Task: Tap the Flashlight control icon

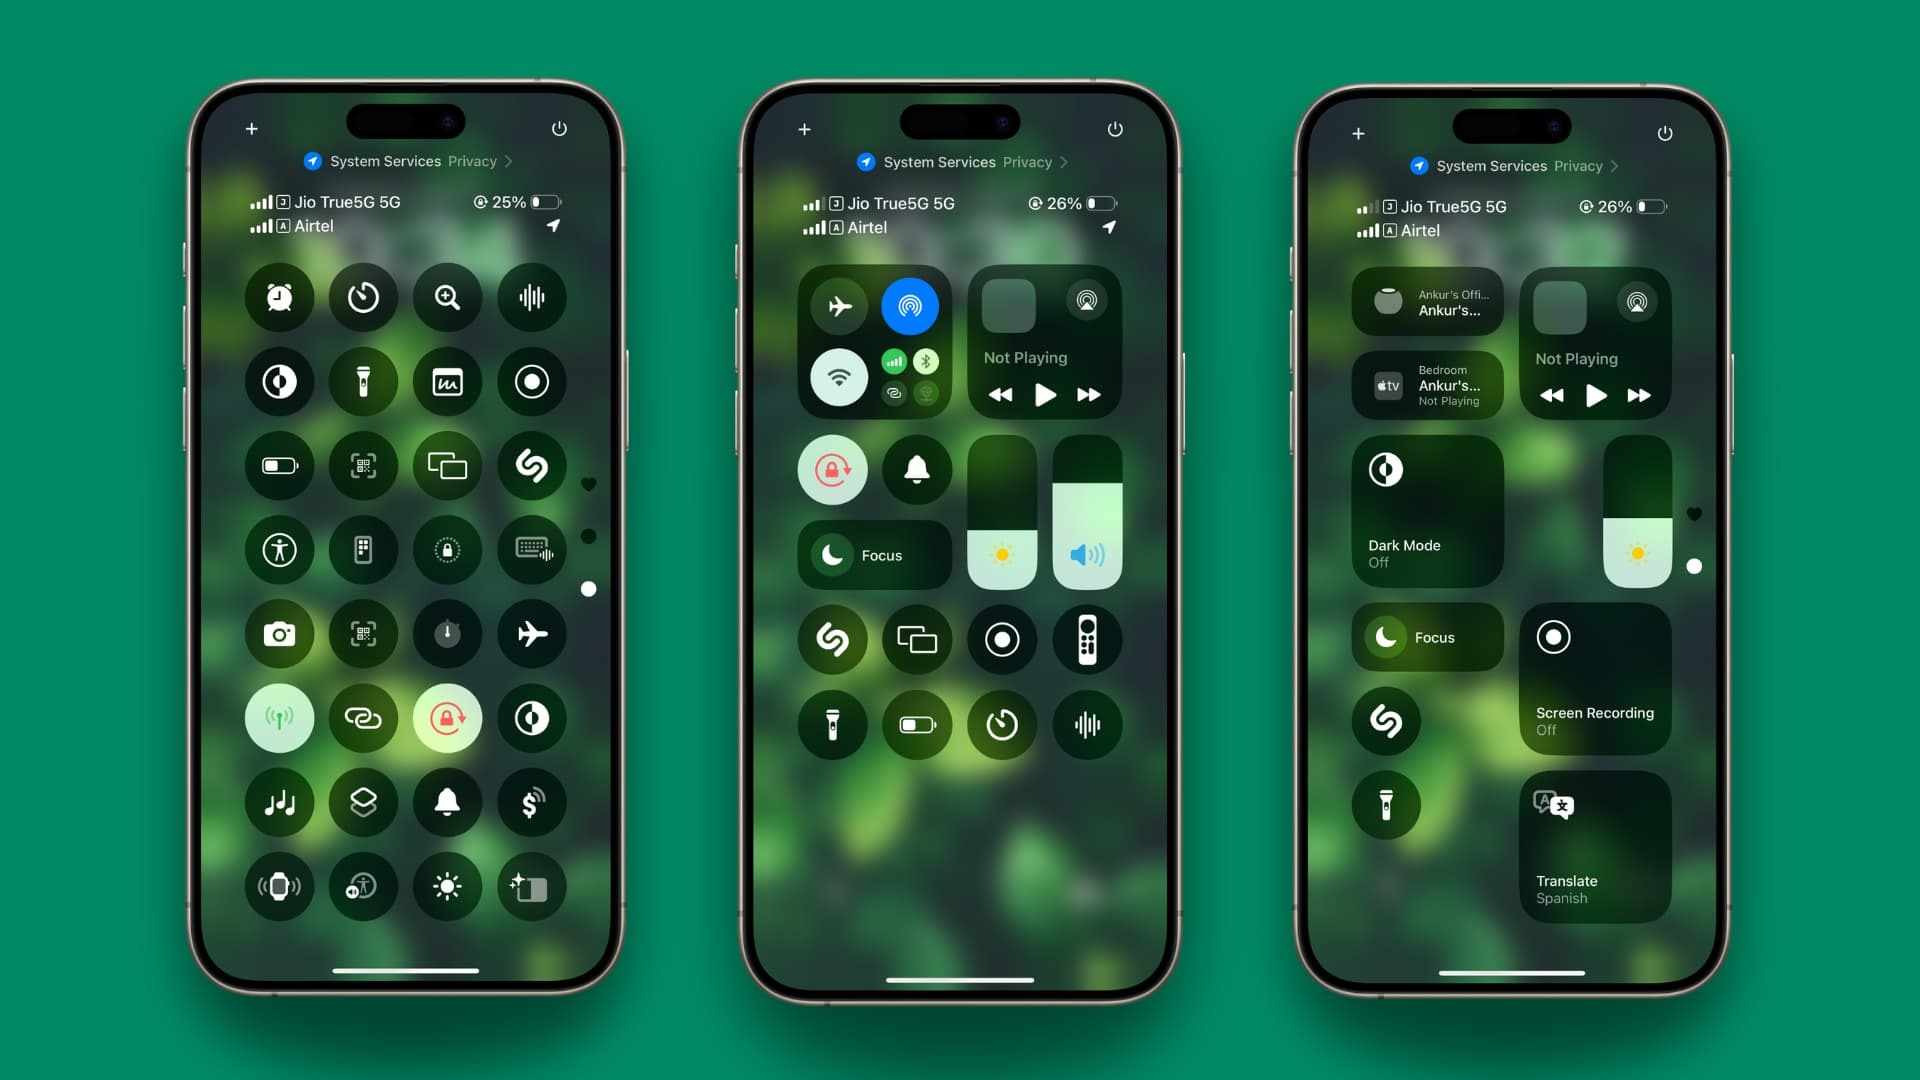Action: (x=363, y=381)
